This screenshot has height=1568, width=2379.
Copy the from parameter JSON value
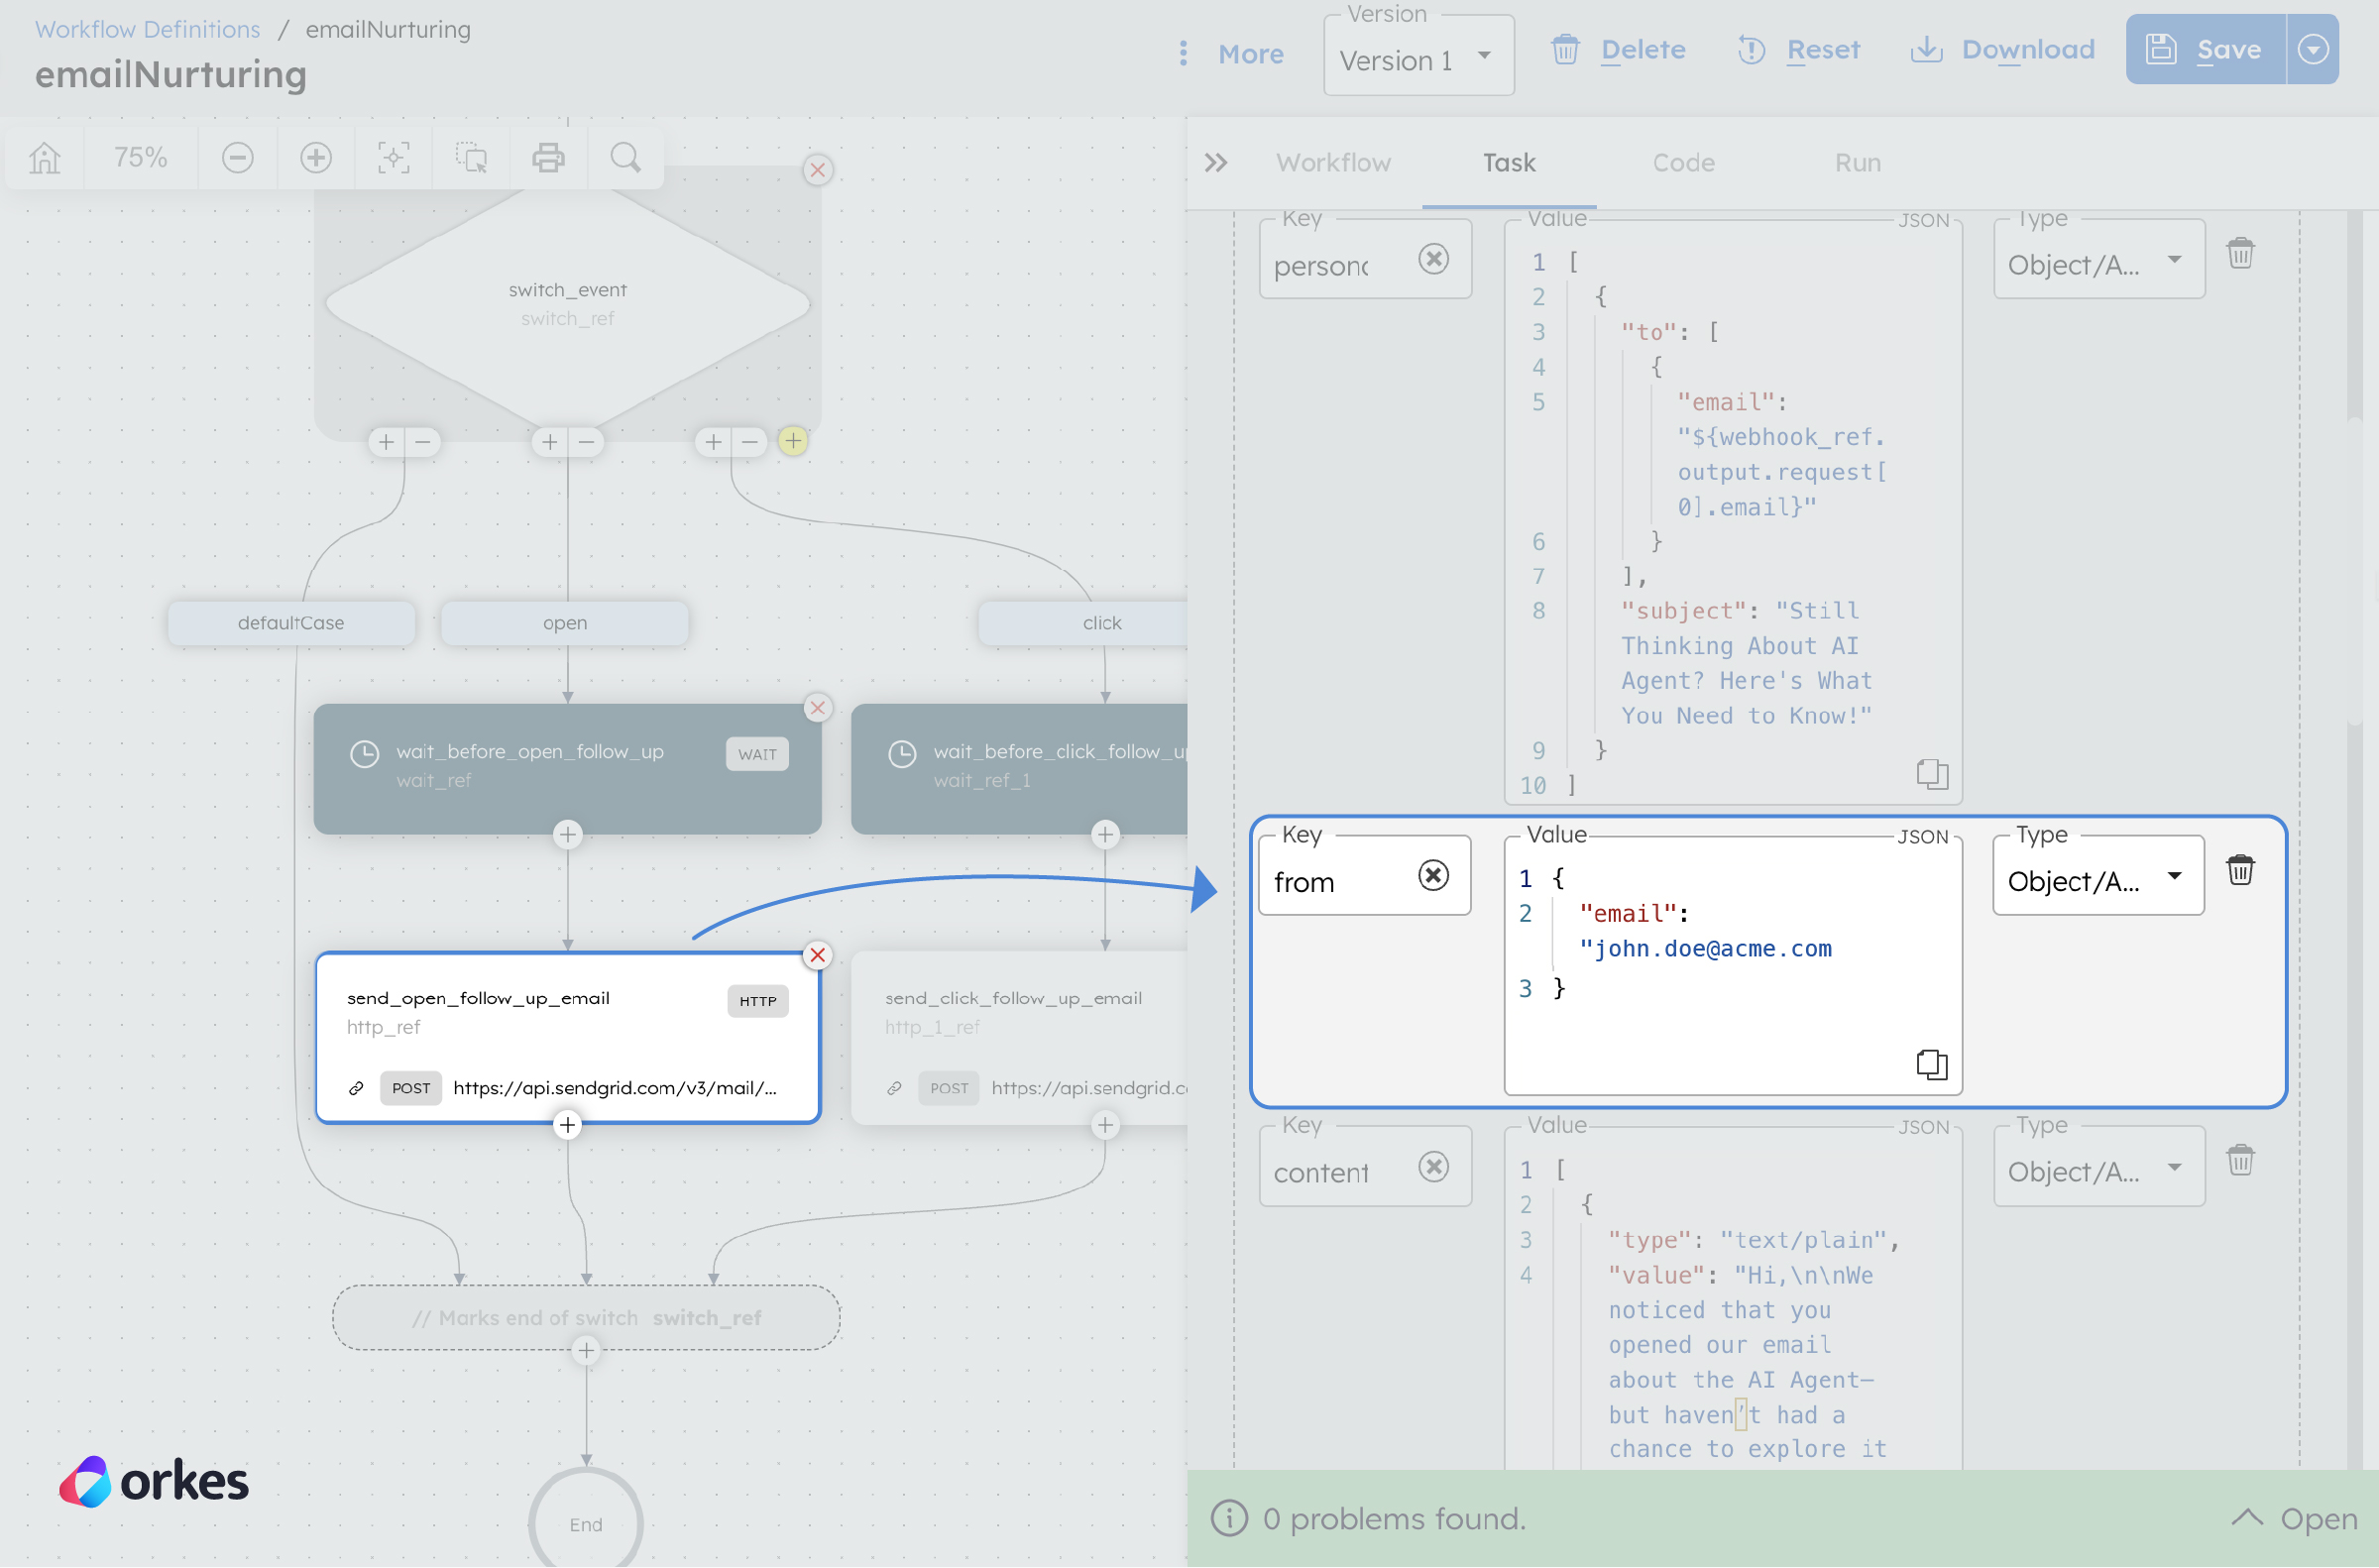(1931, 1064)
